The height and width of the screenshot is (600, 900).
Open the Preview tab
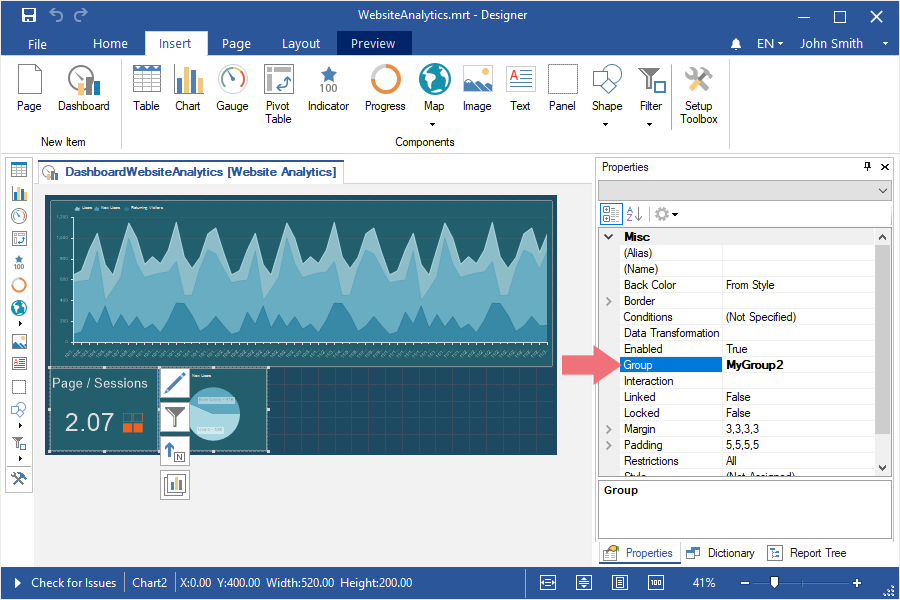tap(373, 44)
